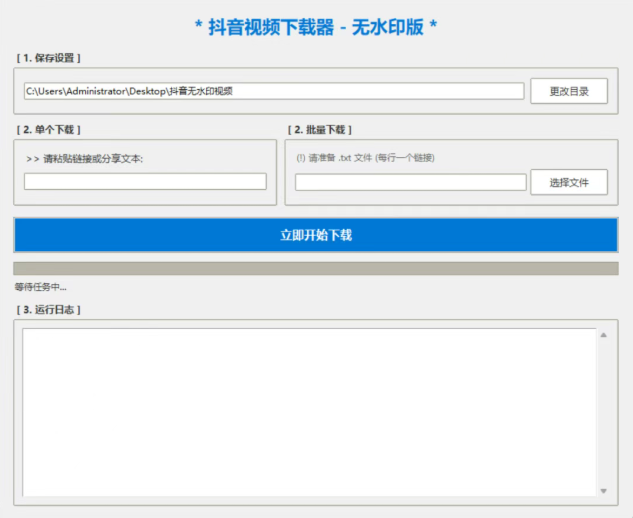Image resolution: width=633 pixels, height=518 pixels.
Task: Click the log scrollbar down arrow
Action: (603, 490)
